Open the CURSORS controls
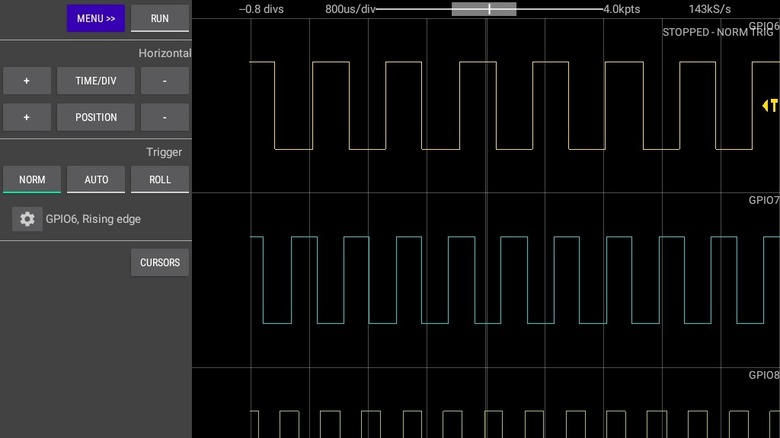 pos(160,263)
